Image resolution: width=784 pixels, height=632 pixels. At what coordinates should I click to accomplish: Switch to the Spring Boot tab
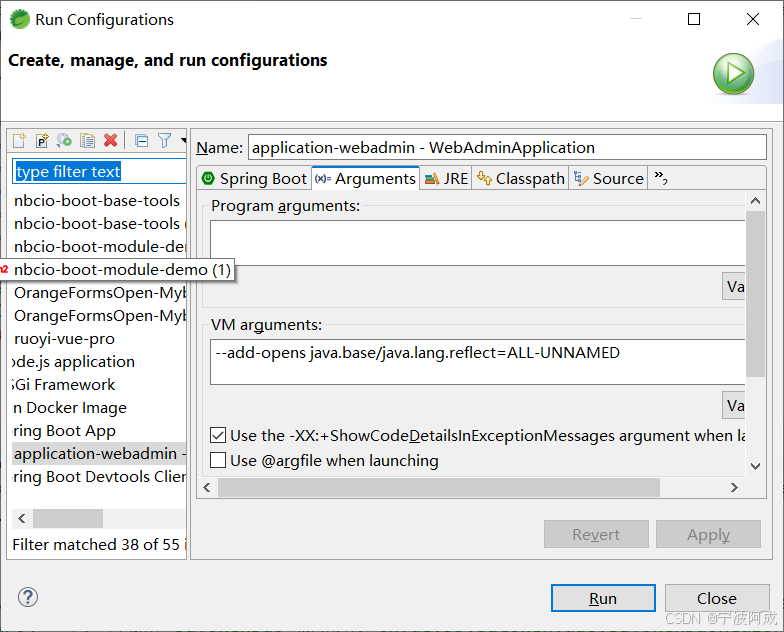point(254,179)
